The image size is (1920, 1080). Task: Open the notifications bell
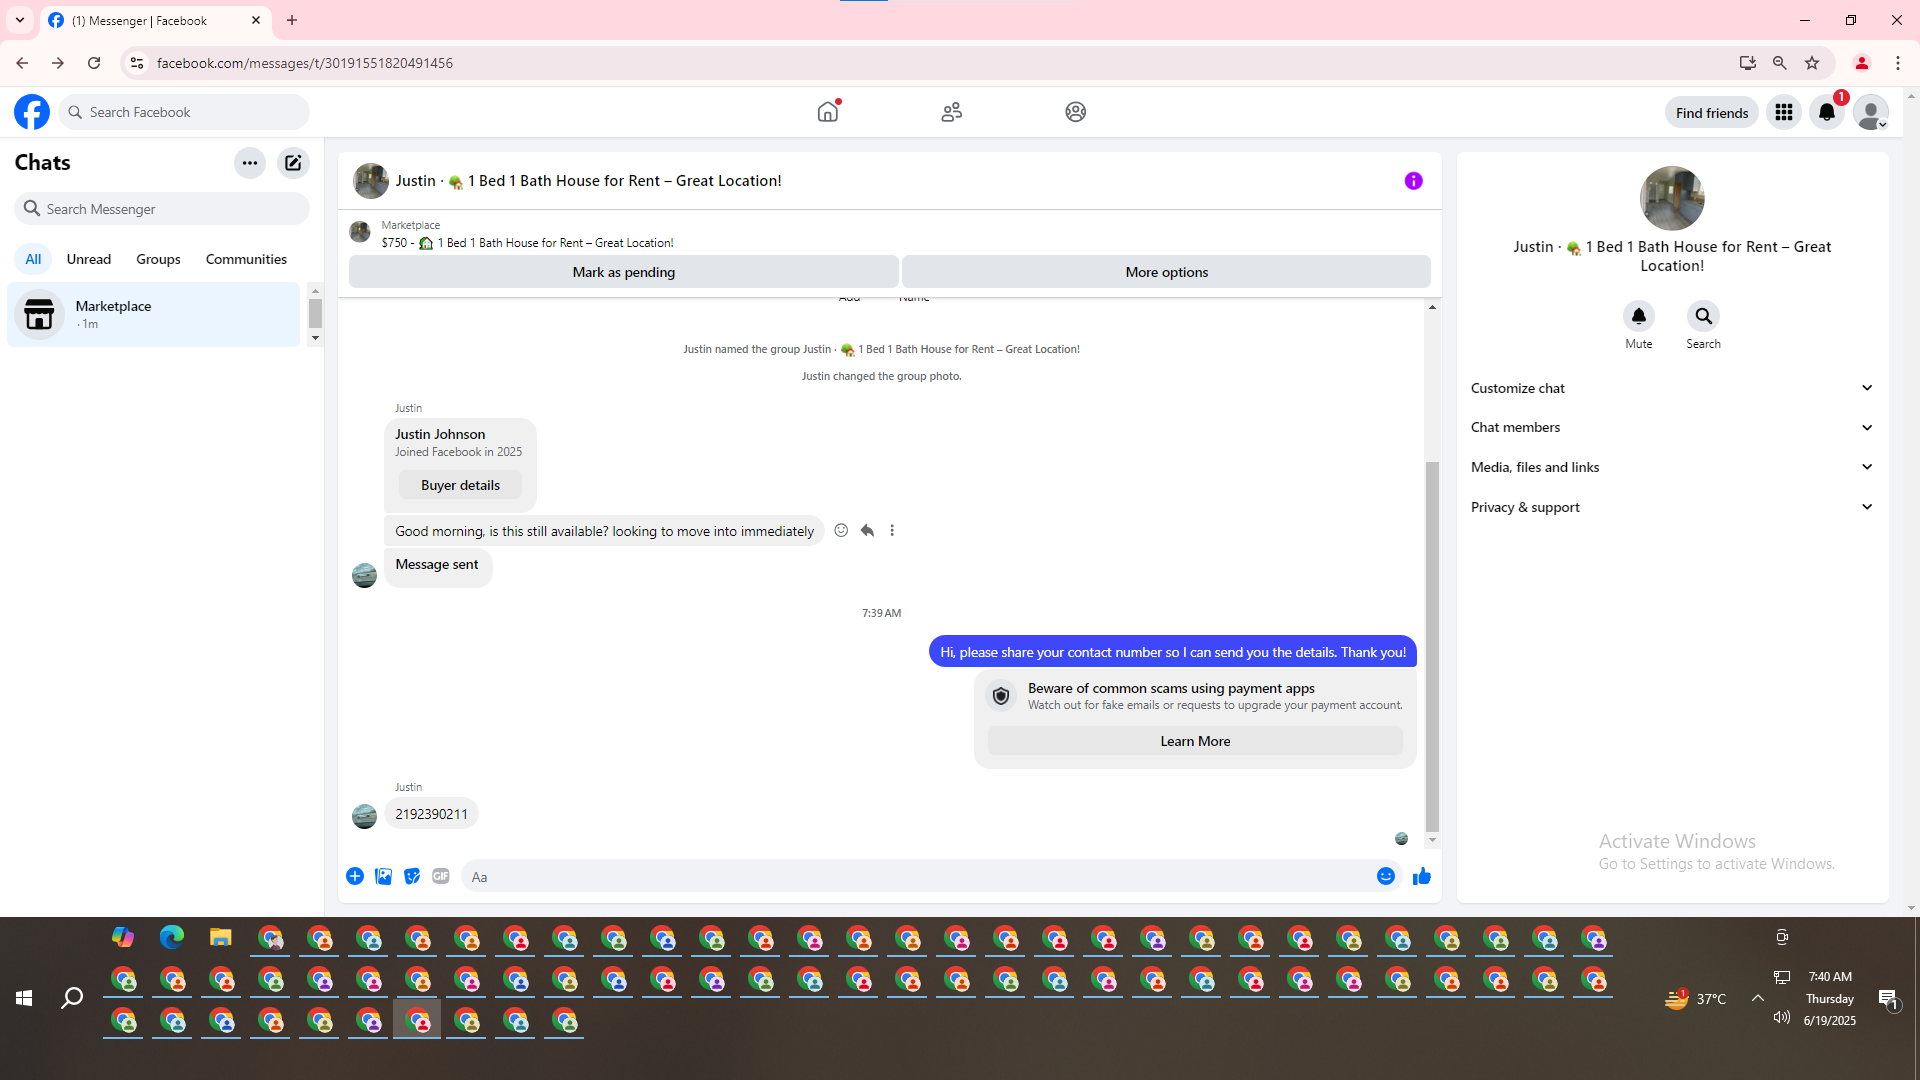(x=1827, y=112)
